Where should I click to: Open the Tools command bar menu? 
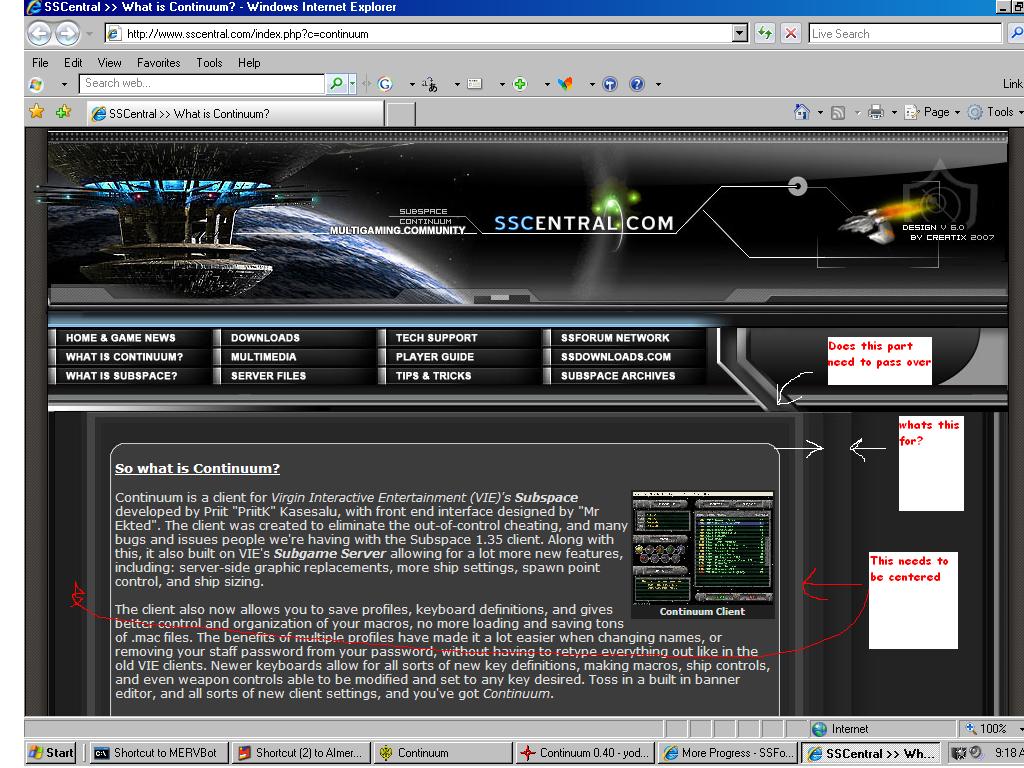[995, 112]
